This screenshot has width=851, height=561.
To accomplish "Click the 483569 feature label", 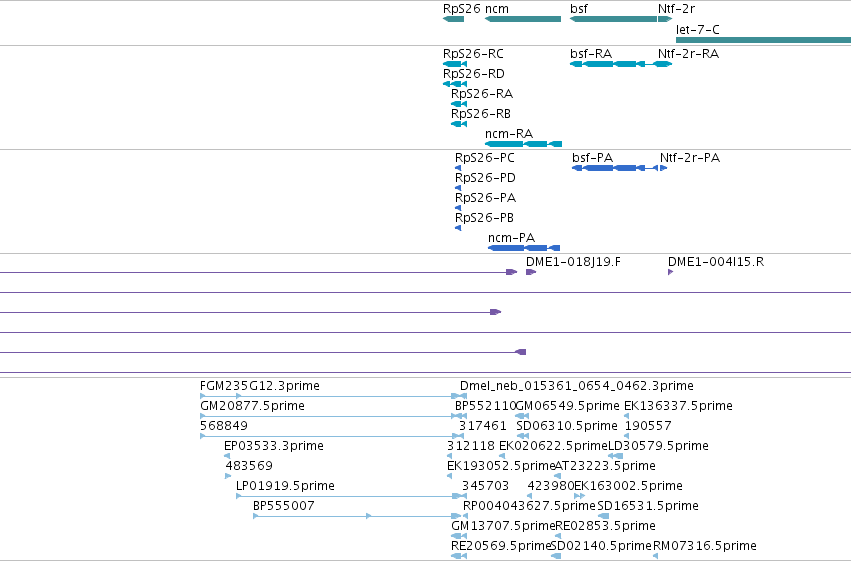I will point(249,466).
